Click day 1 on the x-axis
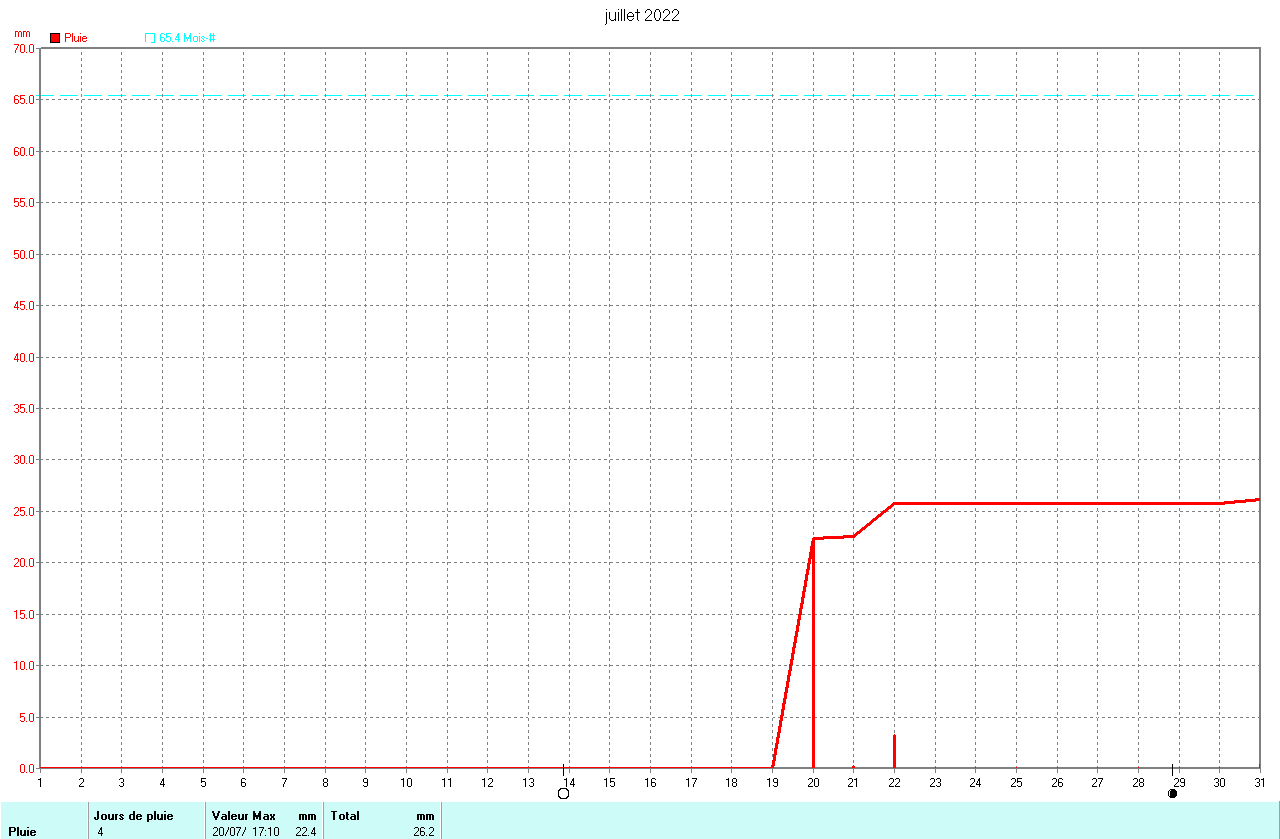 click(x=40, y=782)
